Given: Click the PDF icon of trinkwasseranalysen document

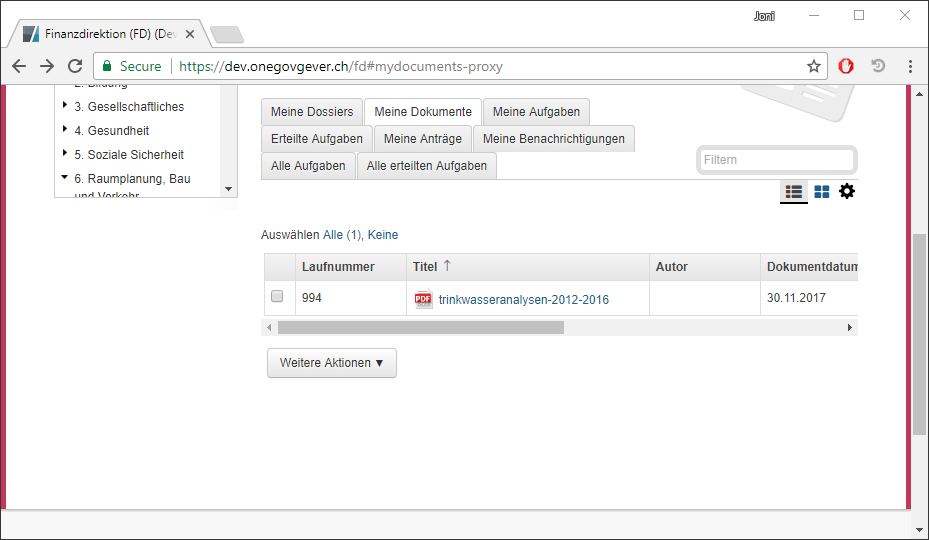Looking at the screenshot, I should point(423,299).
